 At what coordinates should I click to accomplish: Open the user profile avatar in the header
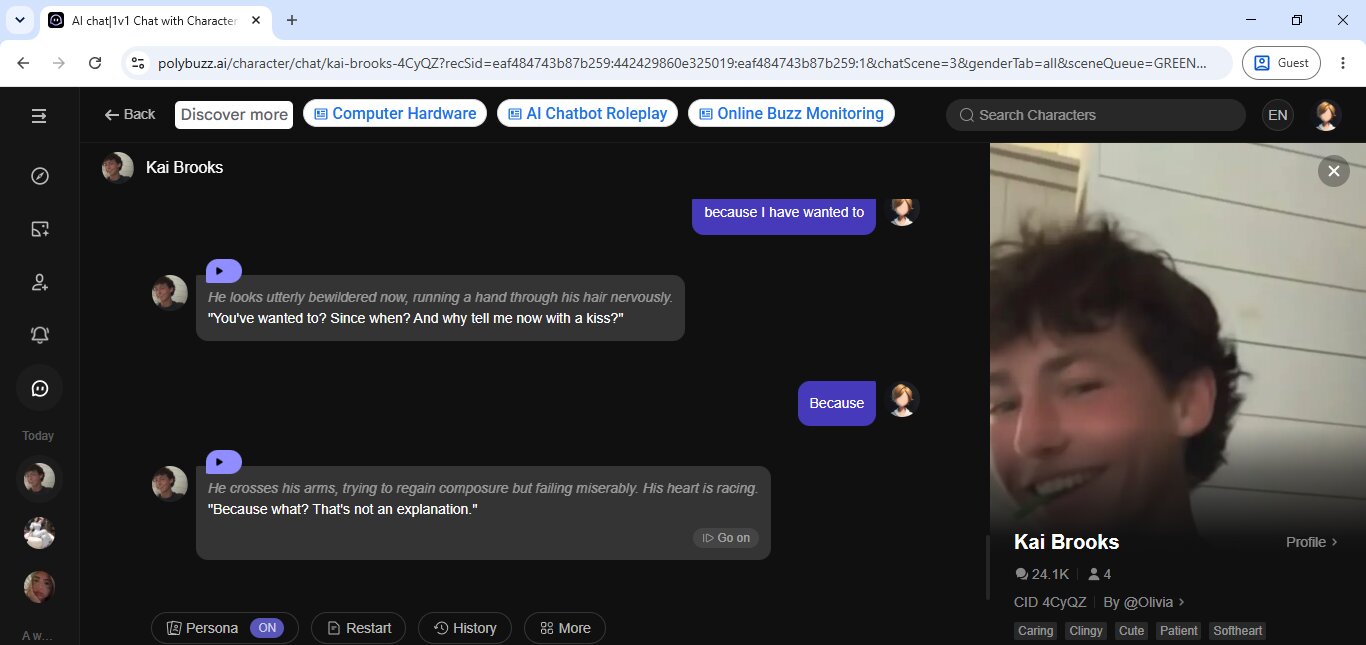pos(1327,115)
